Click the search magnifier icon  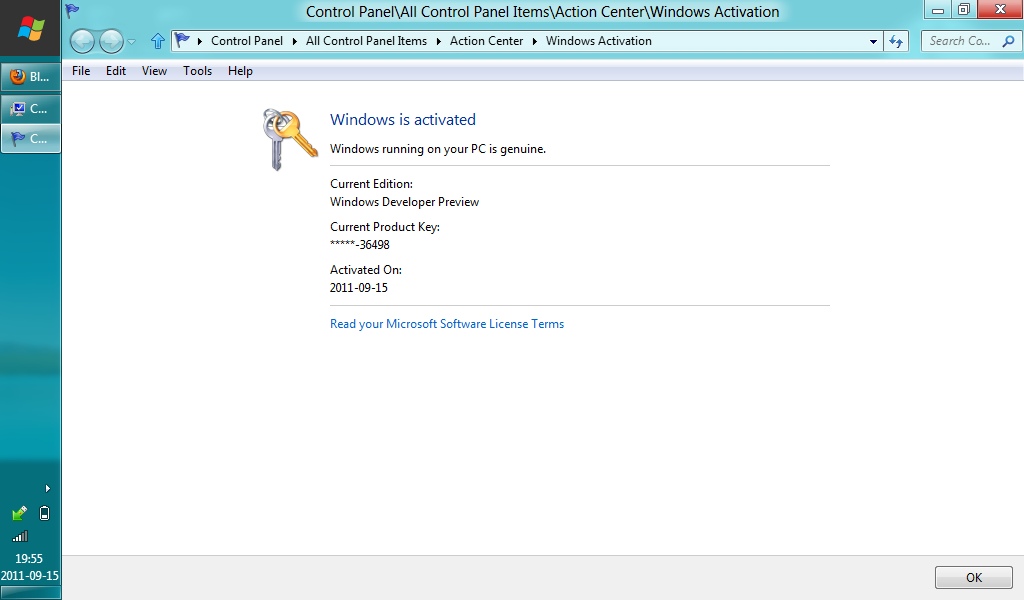point(1008,41)
